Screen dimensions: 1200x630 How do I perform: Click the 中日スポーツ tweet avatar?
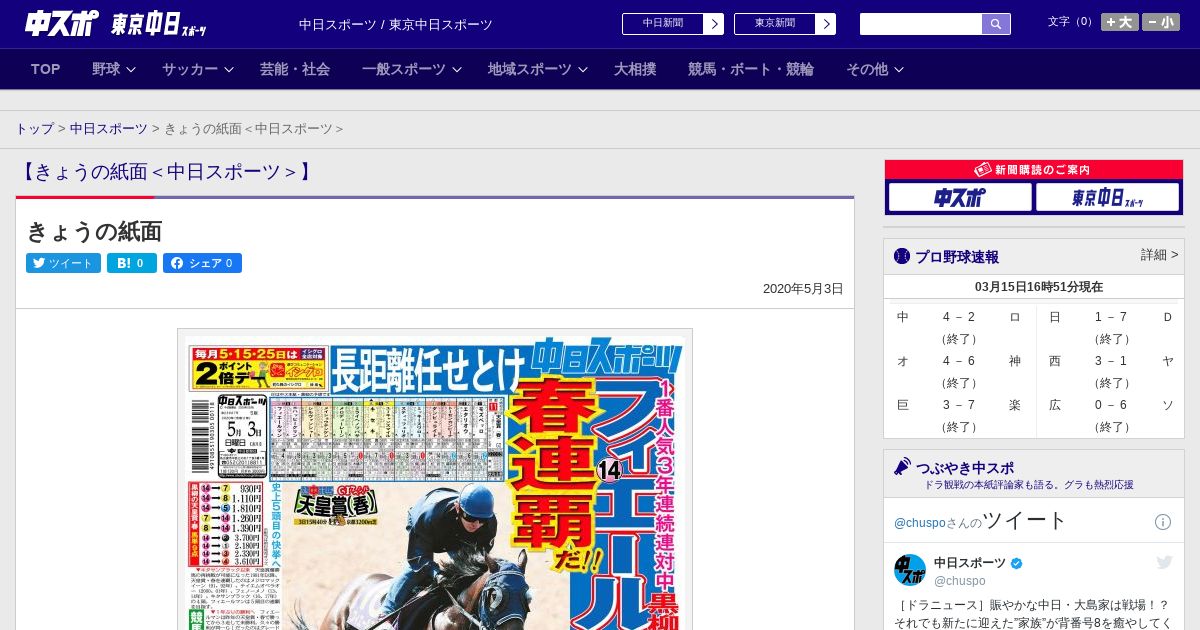(x=910, y=570)
